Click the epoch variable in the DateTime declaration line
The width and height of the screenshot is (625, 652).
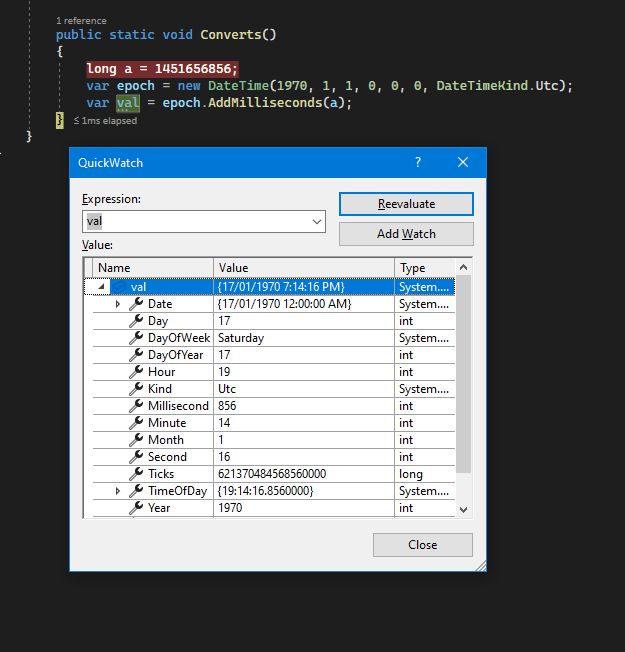click(136, 86)
